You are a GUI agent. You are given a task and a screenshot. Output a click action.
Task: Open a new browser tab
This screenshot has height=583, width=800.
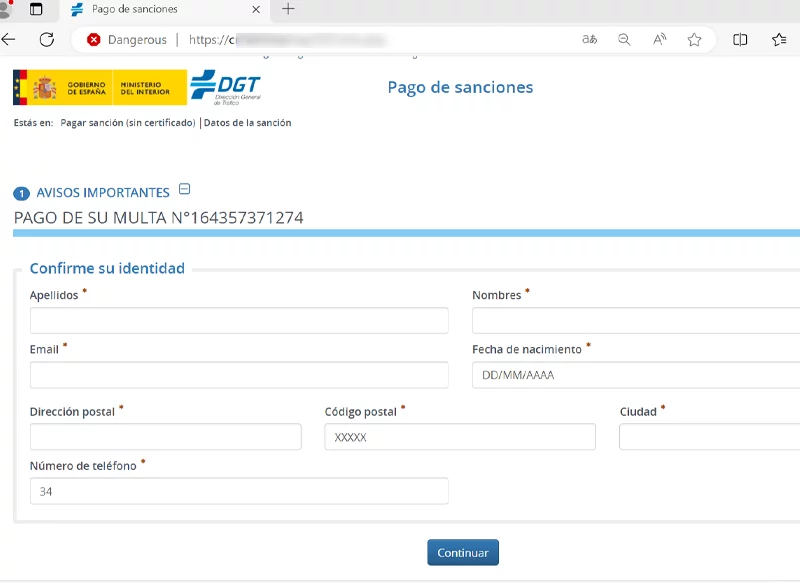click(288, 9)
